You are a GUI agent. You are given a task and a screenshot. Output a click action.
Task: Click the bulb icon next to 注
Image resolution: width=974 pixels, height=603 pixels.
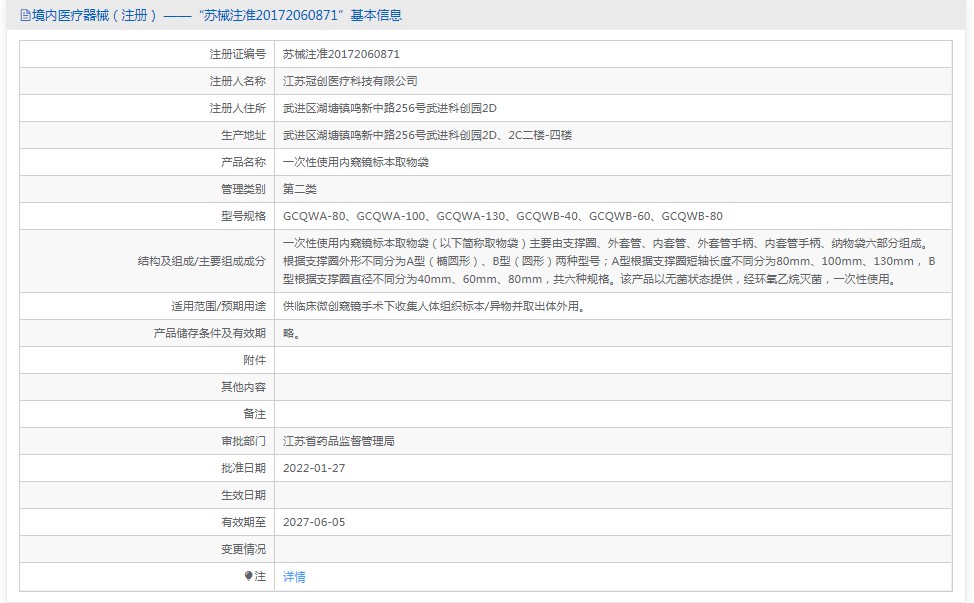coord(249,576)
